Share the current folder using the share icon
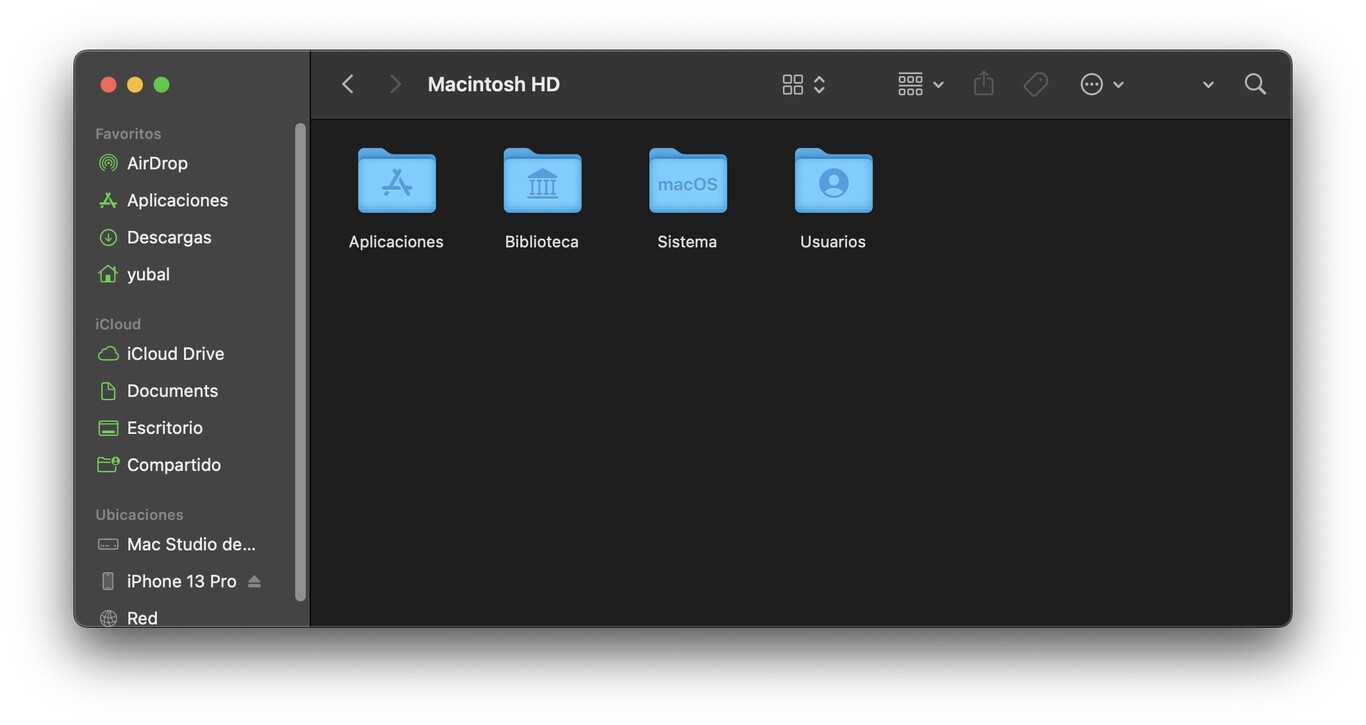 (983, 84)
